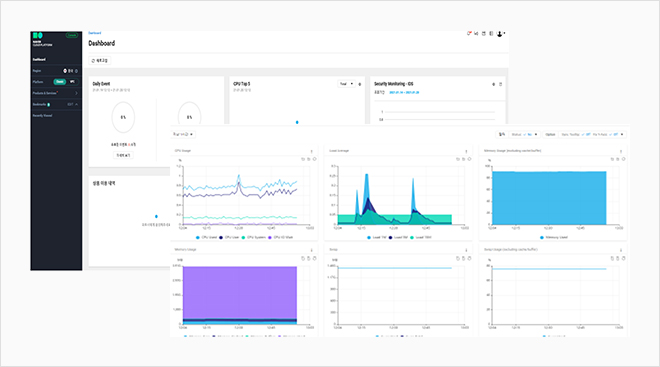Click button under first Daily Event gauge
The width and height of the screenshot is (660, 367).
point(123,155)
